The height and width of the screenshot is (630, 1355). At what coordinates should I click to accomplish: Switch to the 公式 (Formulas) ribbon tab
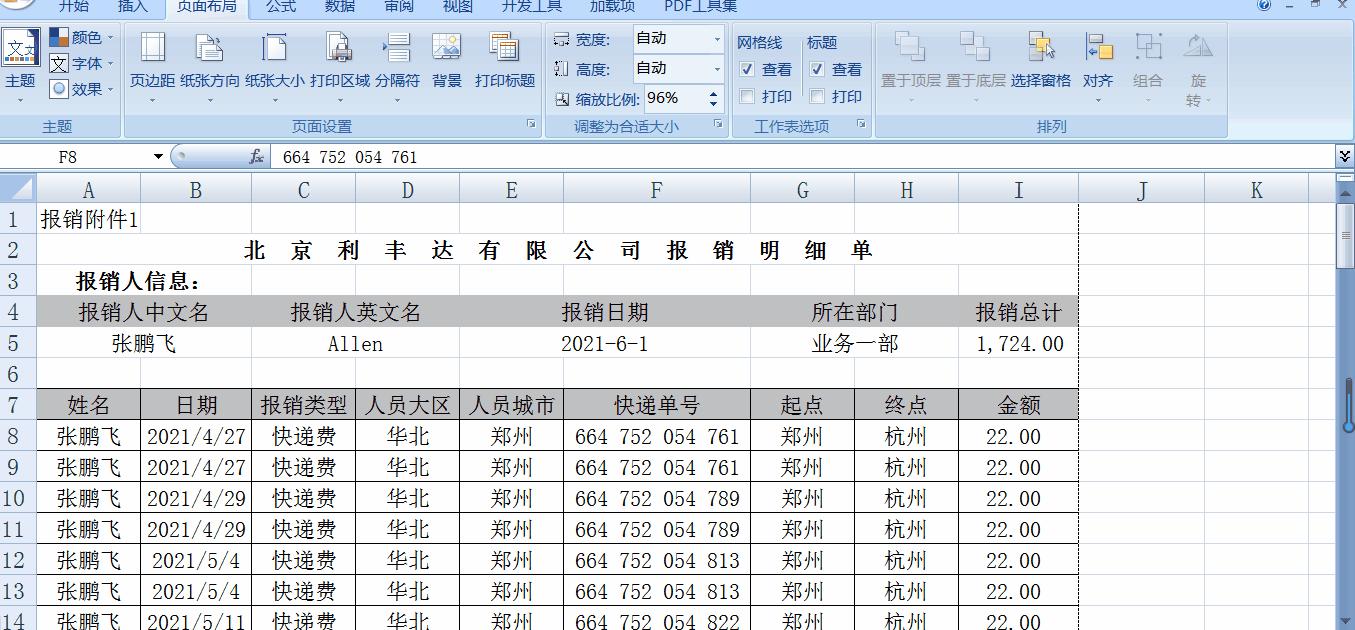pos(280,8)
